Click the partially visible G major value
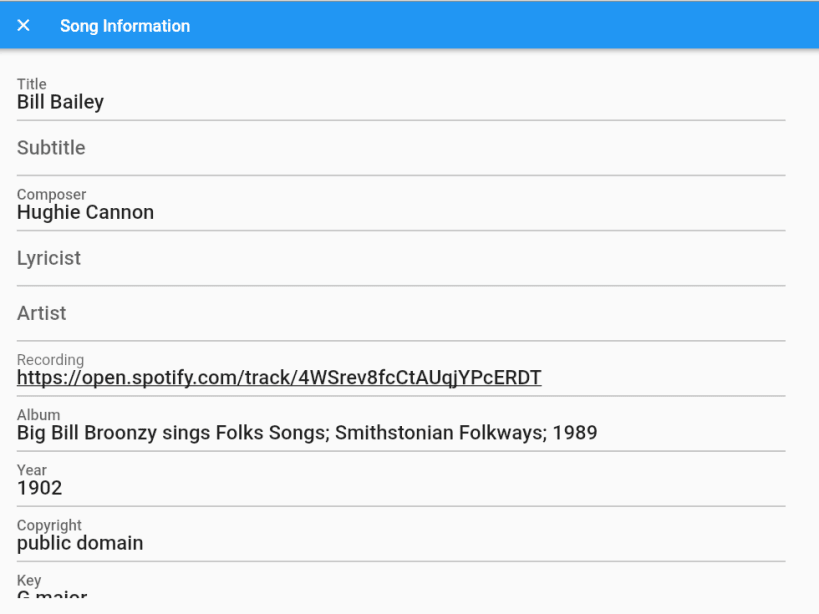This screenshot has height=614, width=819. (52, 595)
